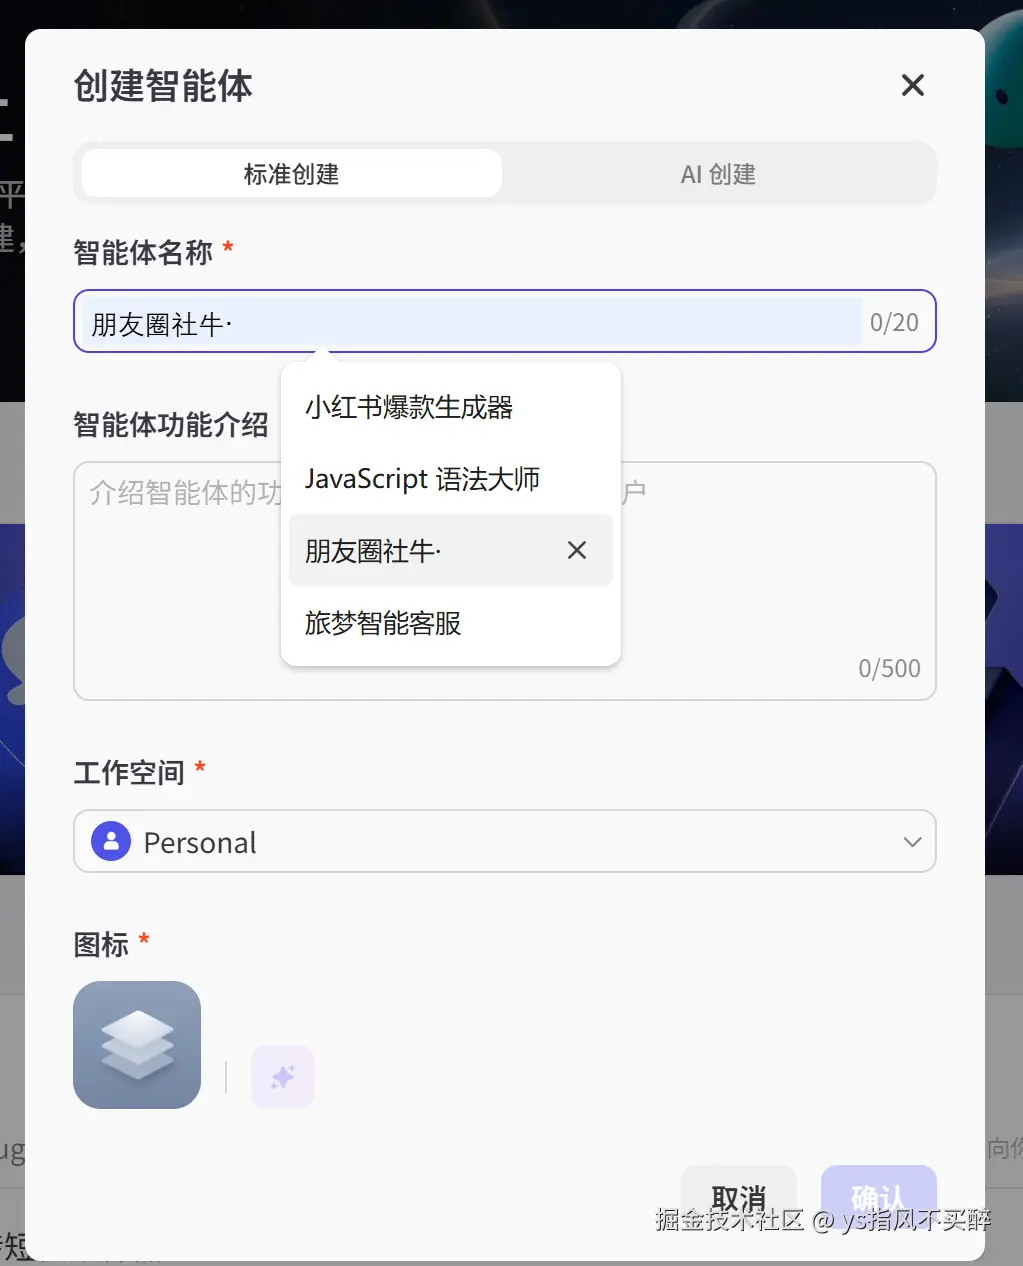Generate an icon with the AI sparkle button
This screenshot has width=1023, height=1266.
(x=283, y=1077)
